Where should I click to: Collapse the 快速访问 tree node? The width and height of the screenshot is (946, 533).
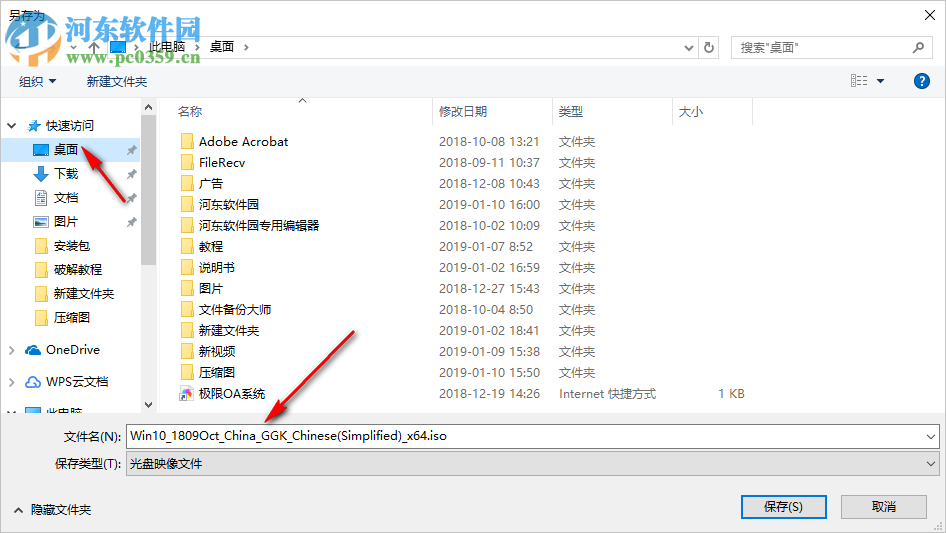click(11, 126)
